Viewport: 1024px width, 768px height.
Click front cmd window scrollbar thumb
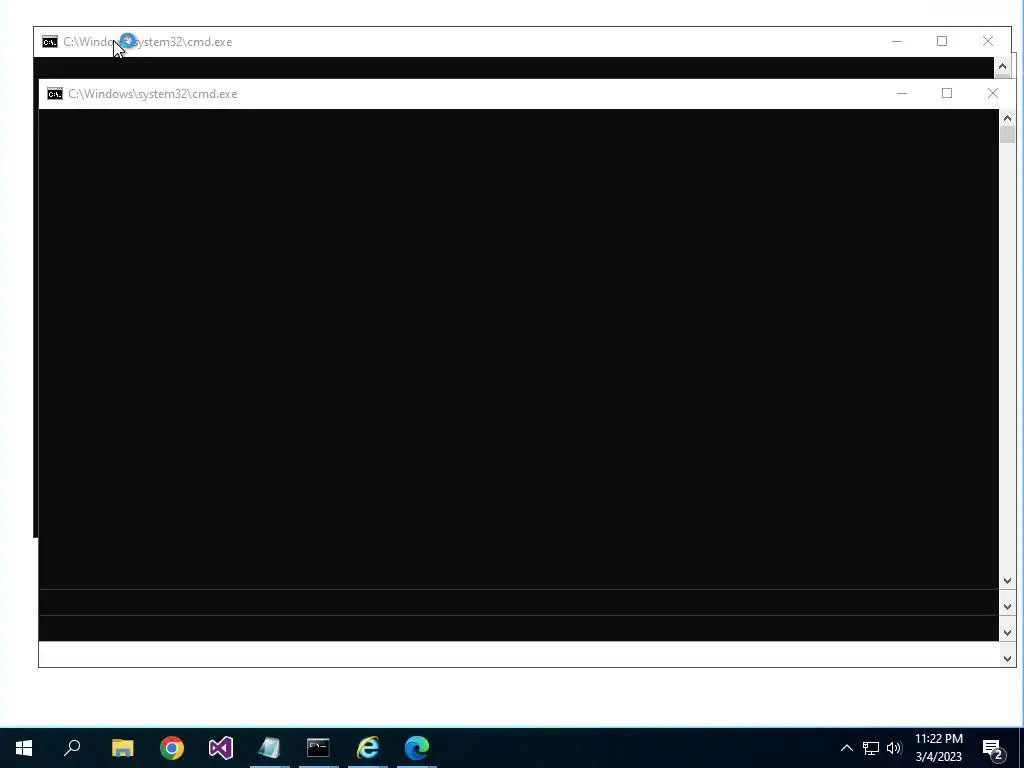click(x=1007, y=135)
